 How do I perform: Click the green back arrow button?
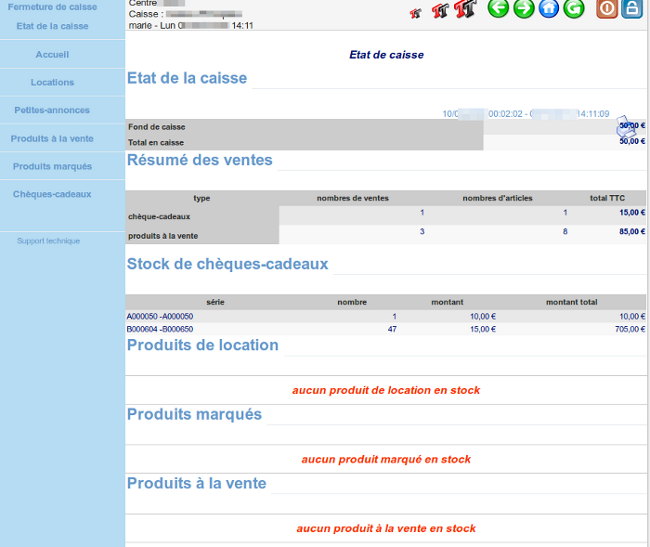coord(498,9)
